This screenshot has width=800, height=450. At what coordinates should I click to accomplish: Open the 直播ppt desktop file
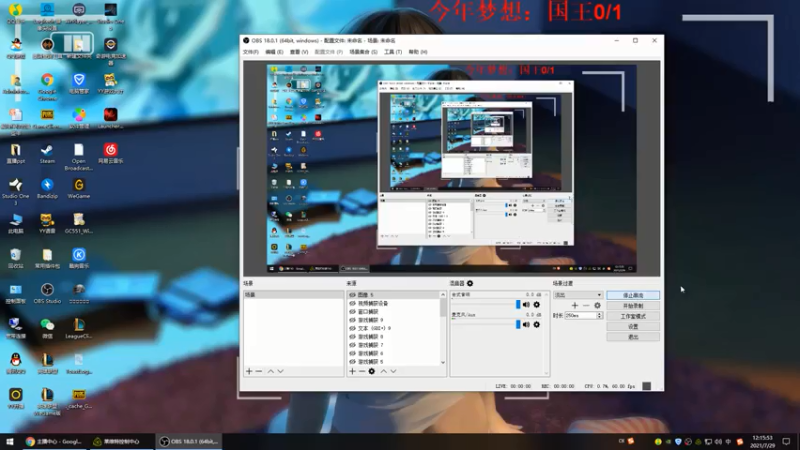click(x=15, y=154)
